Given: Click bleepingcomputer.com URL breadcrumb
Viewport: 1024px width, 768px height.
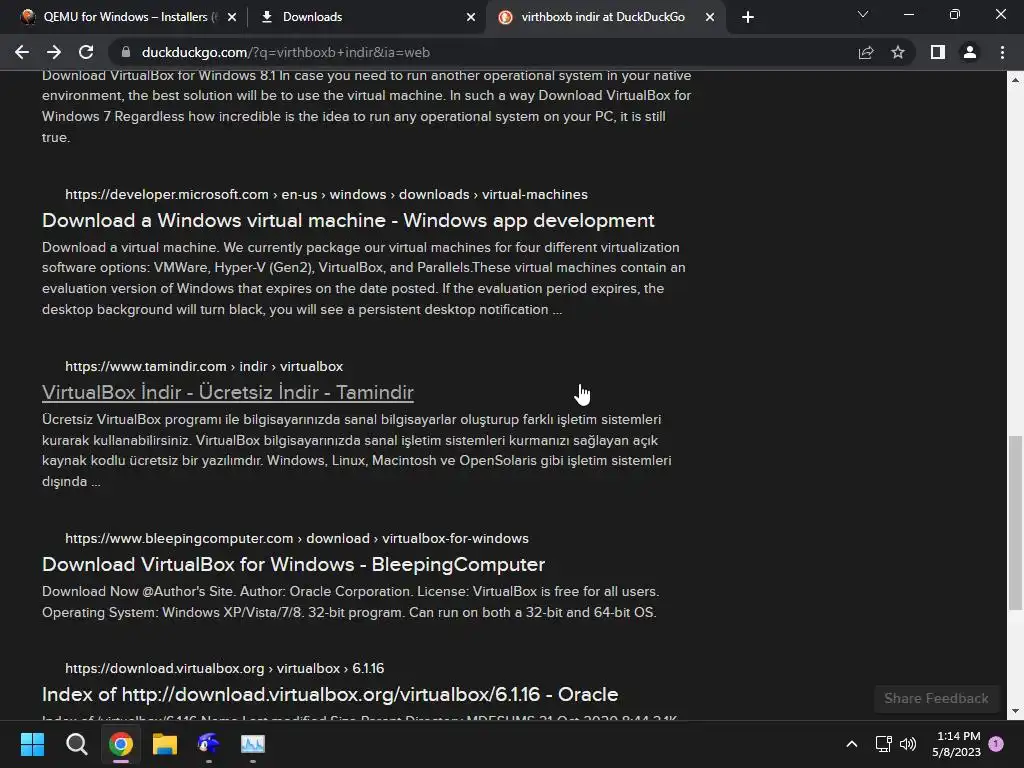Looking at the screenshot, I should [x=296, y=538].
